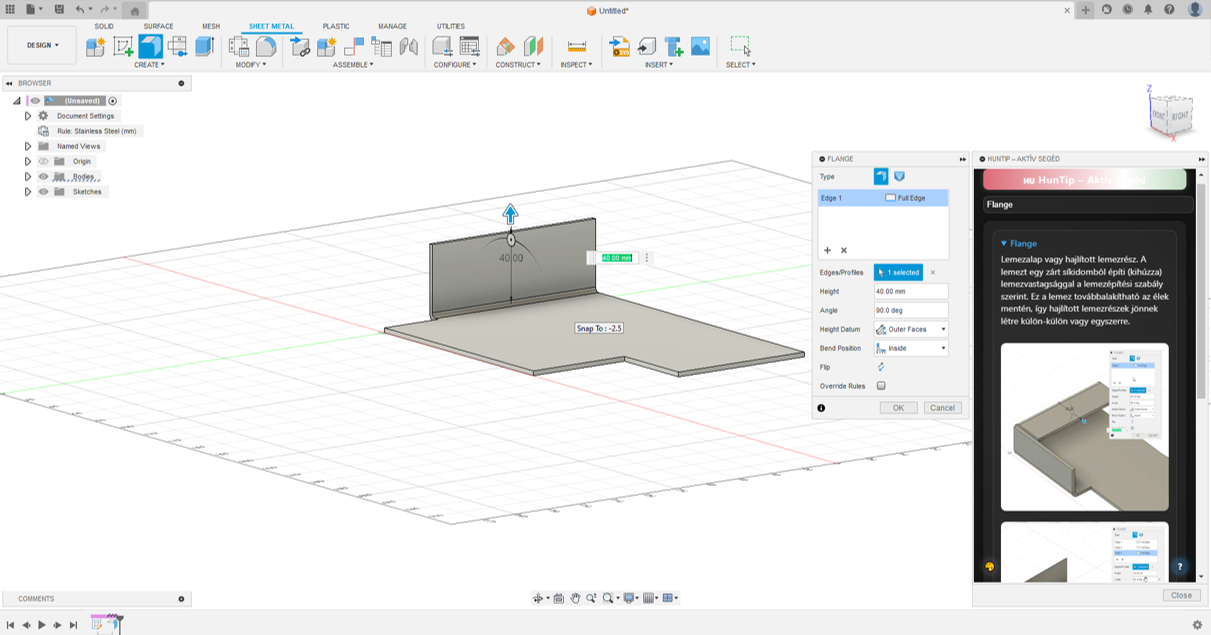Click the Flip direction icon in the Flange dialog
The image size is (1211, 635).
(881, 367)
